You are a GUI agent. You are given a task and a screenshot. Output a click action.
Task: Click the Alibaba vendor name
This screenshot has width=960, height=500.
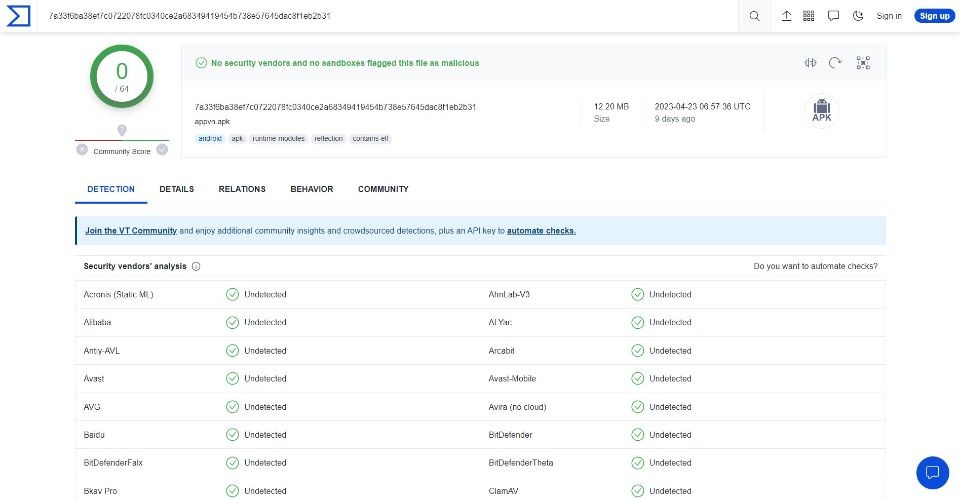pyautogui.click(x=97, y=322)
